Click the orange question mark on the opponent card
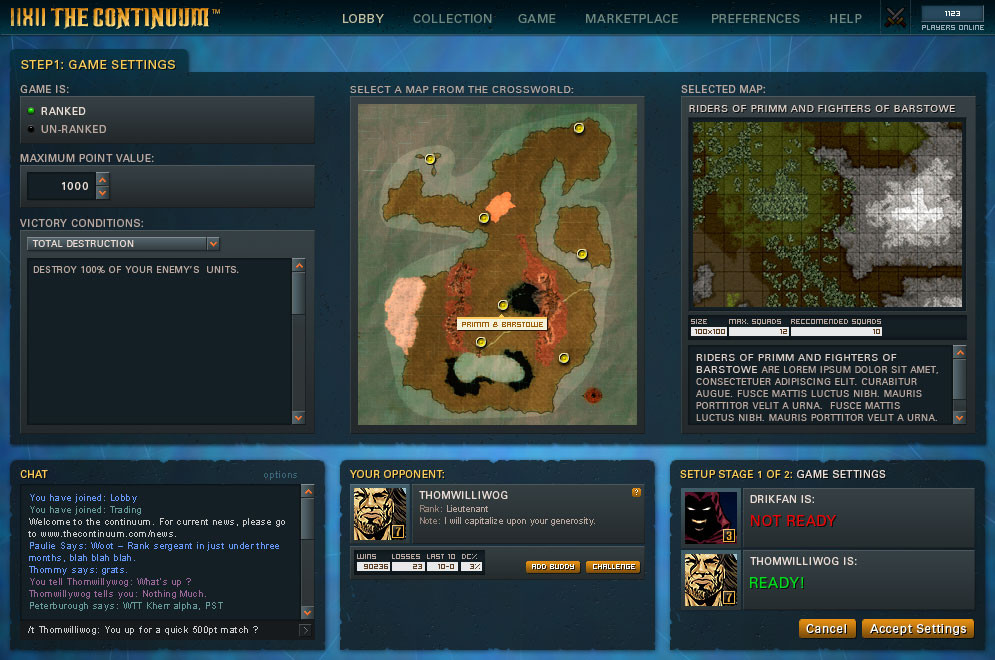Viewport: 995px width, 660px height. click(636, 492)
